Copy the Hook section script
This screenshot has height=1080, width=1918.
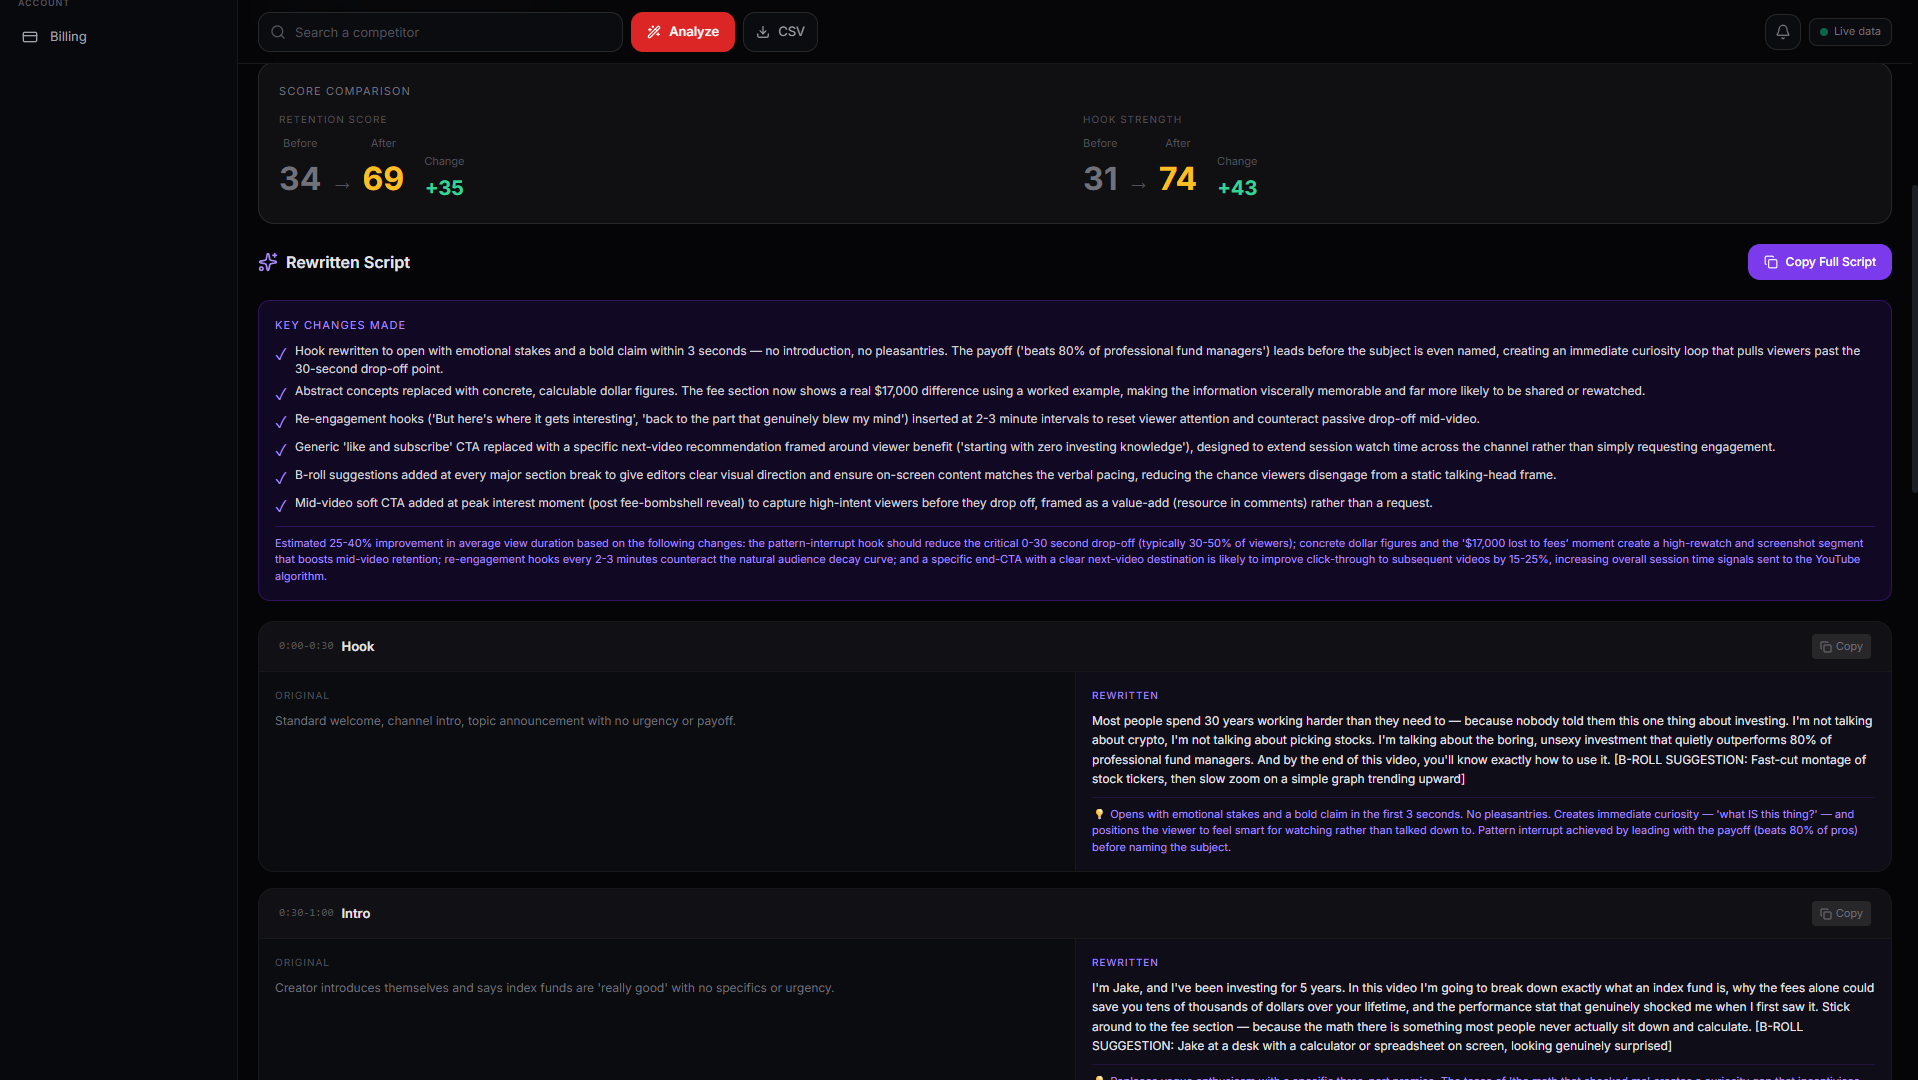1841,647
